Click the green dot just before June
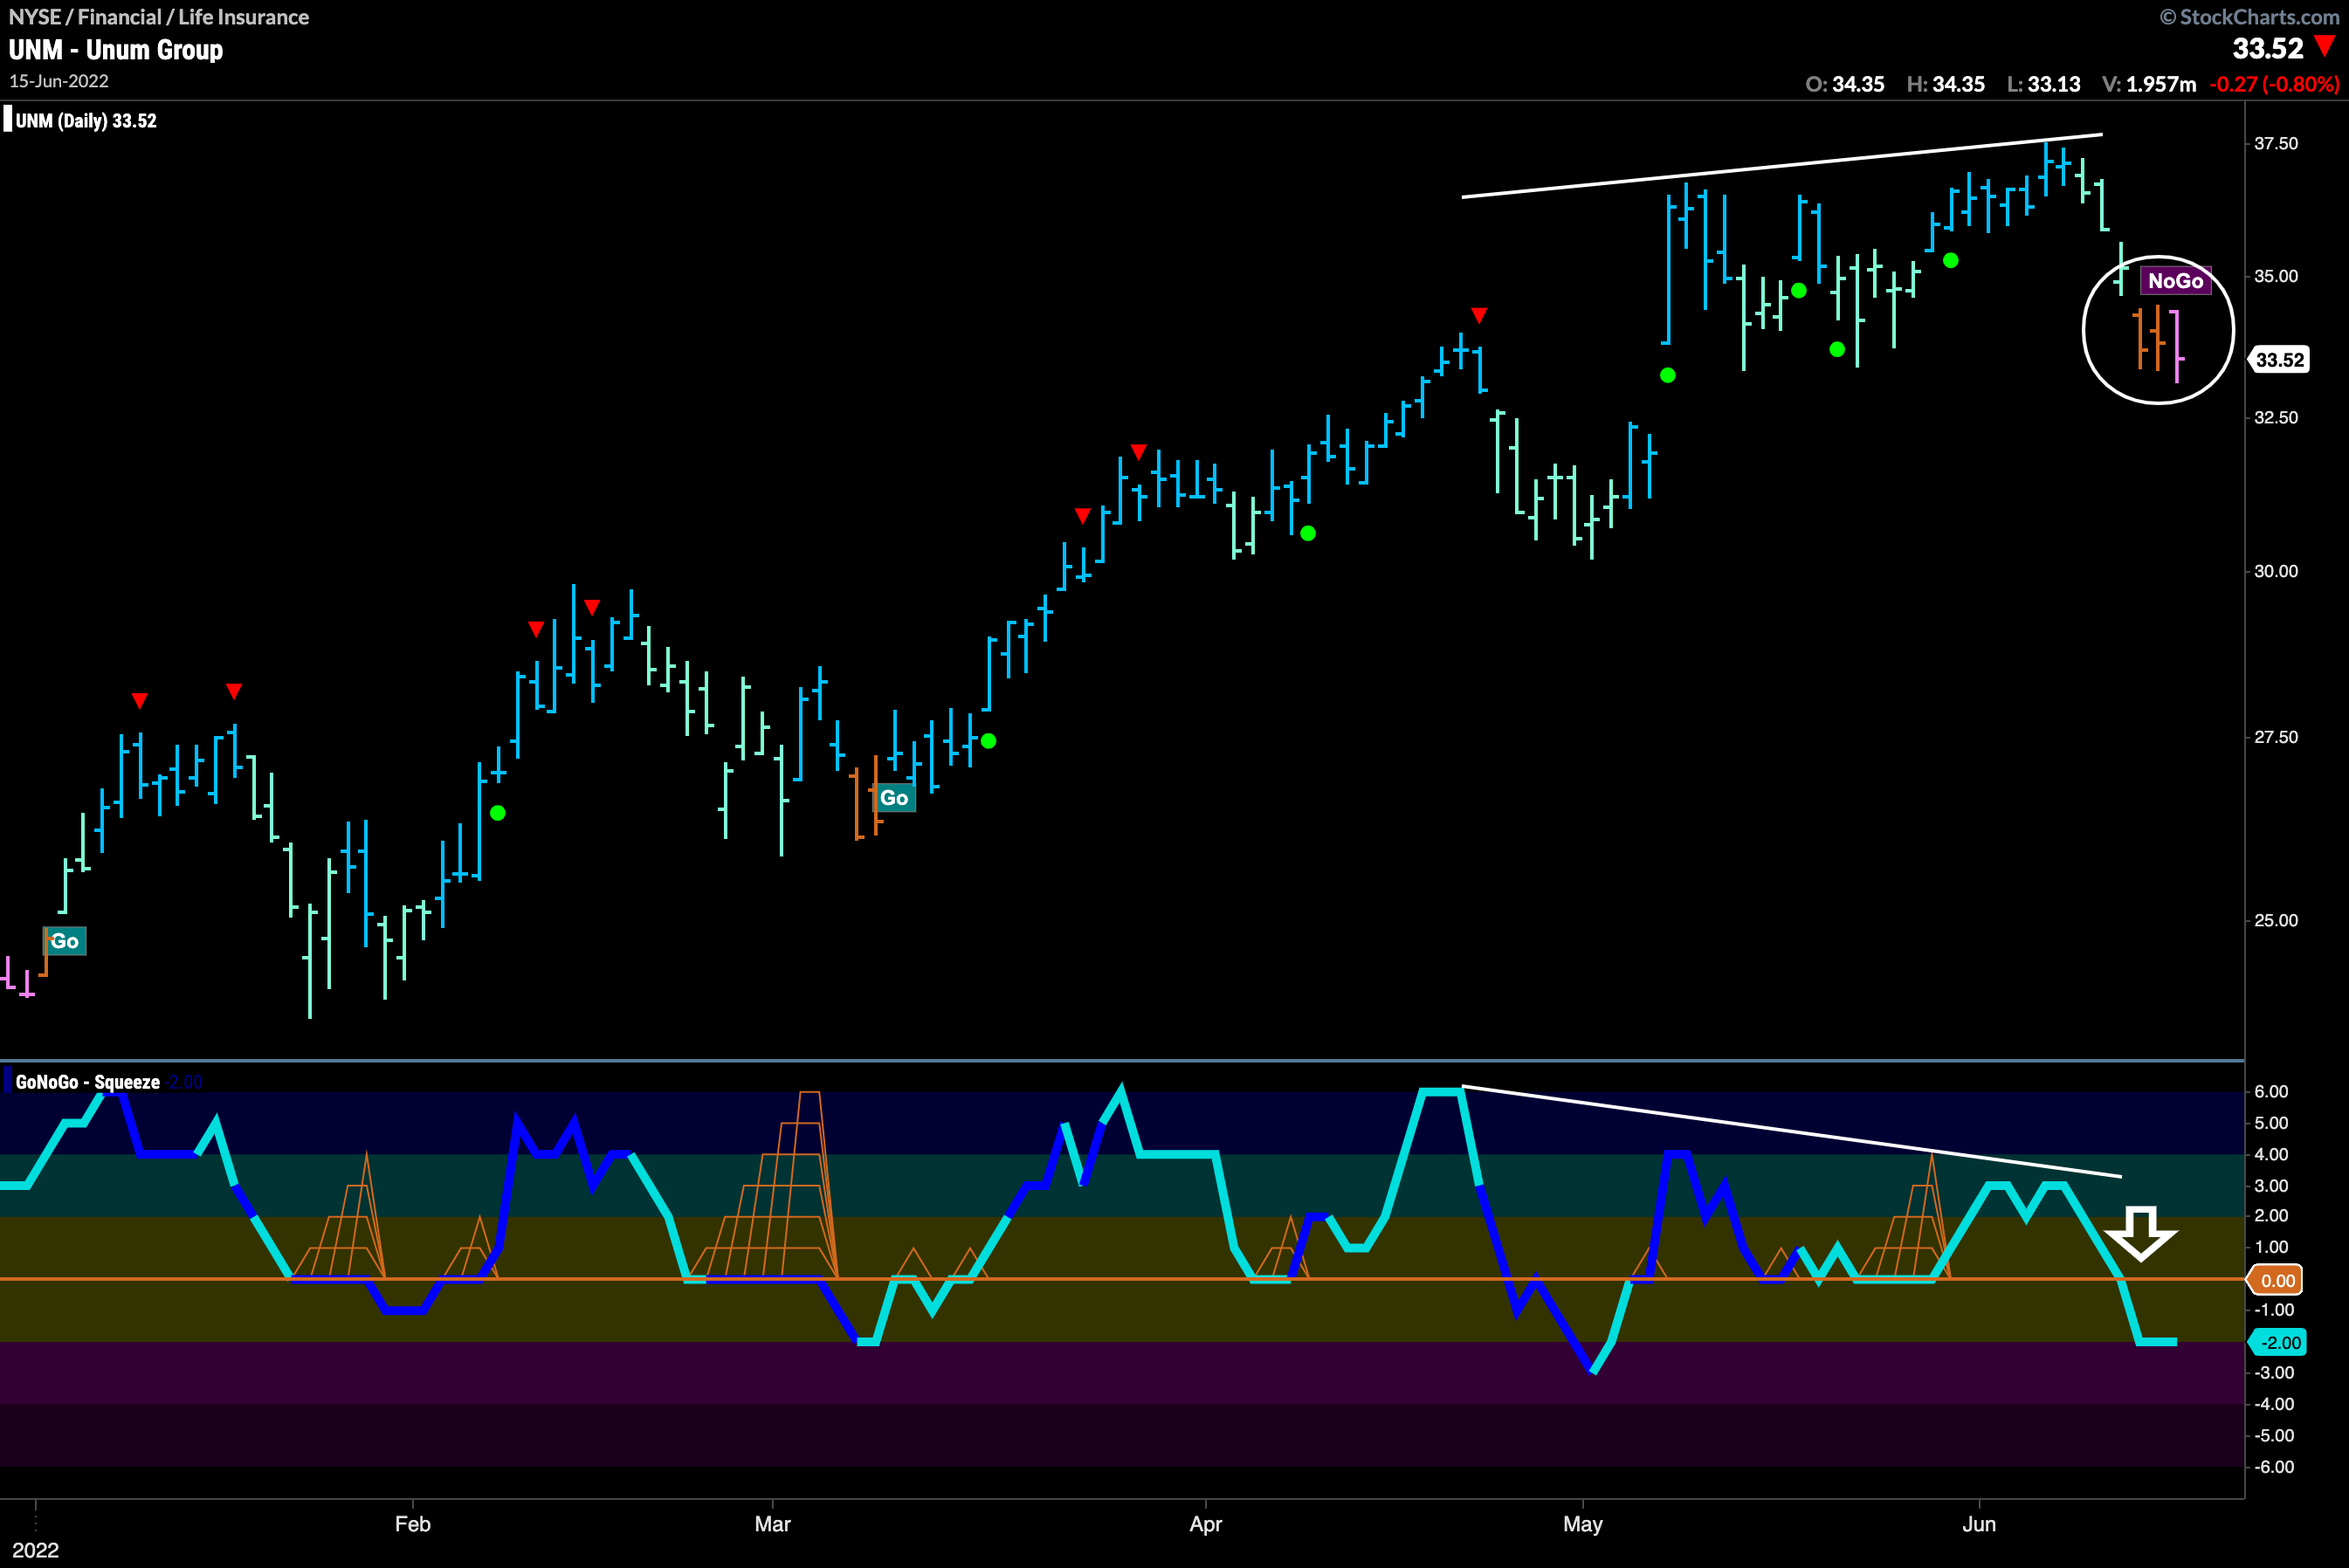This screenshot has height=1568, width=2349. point(1950,261)
